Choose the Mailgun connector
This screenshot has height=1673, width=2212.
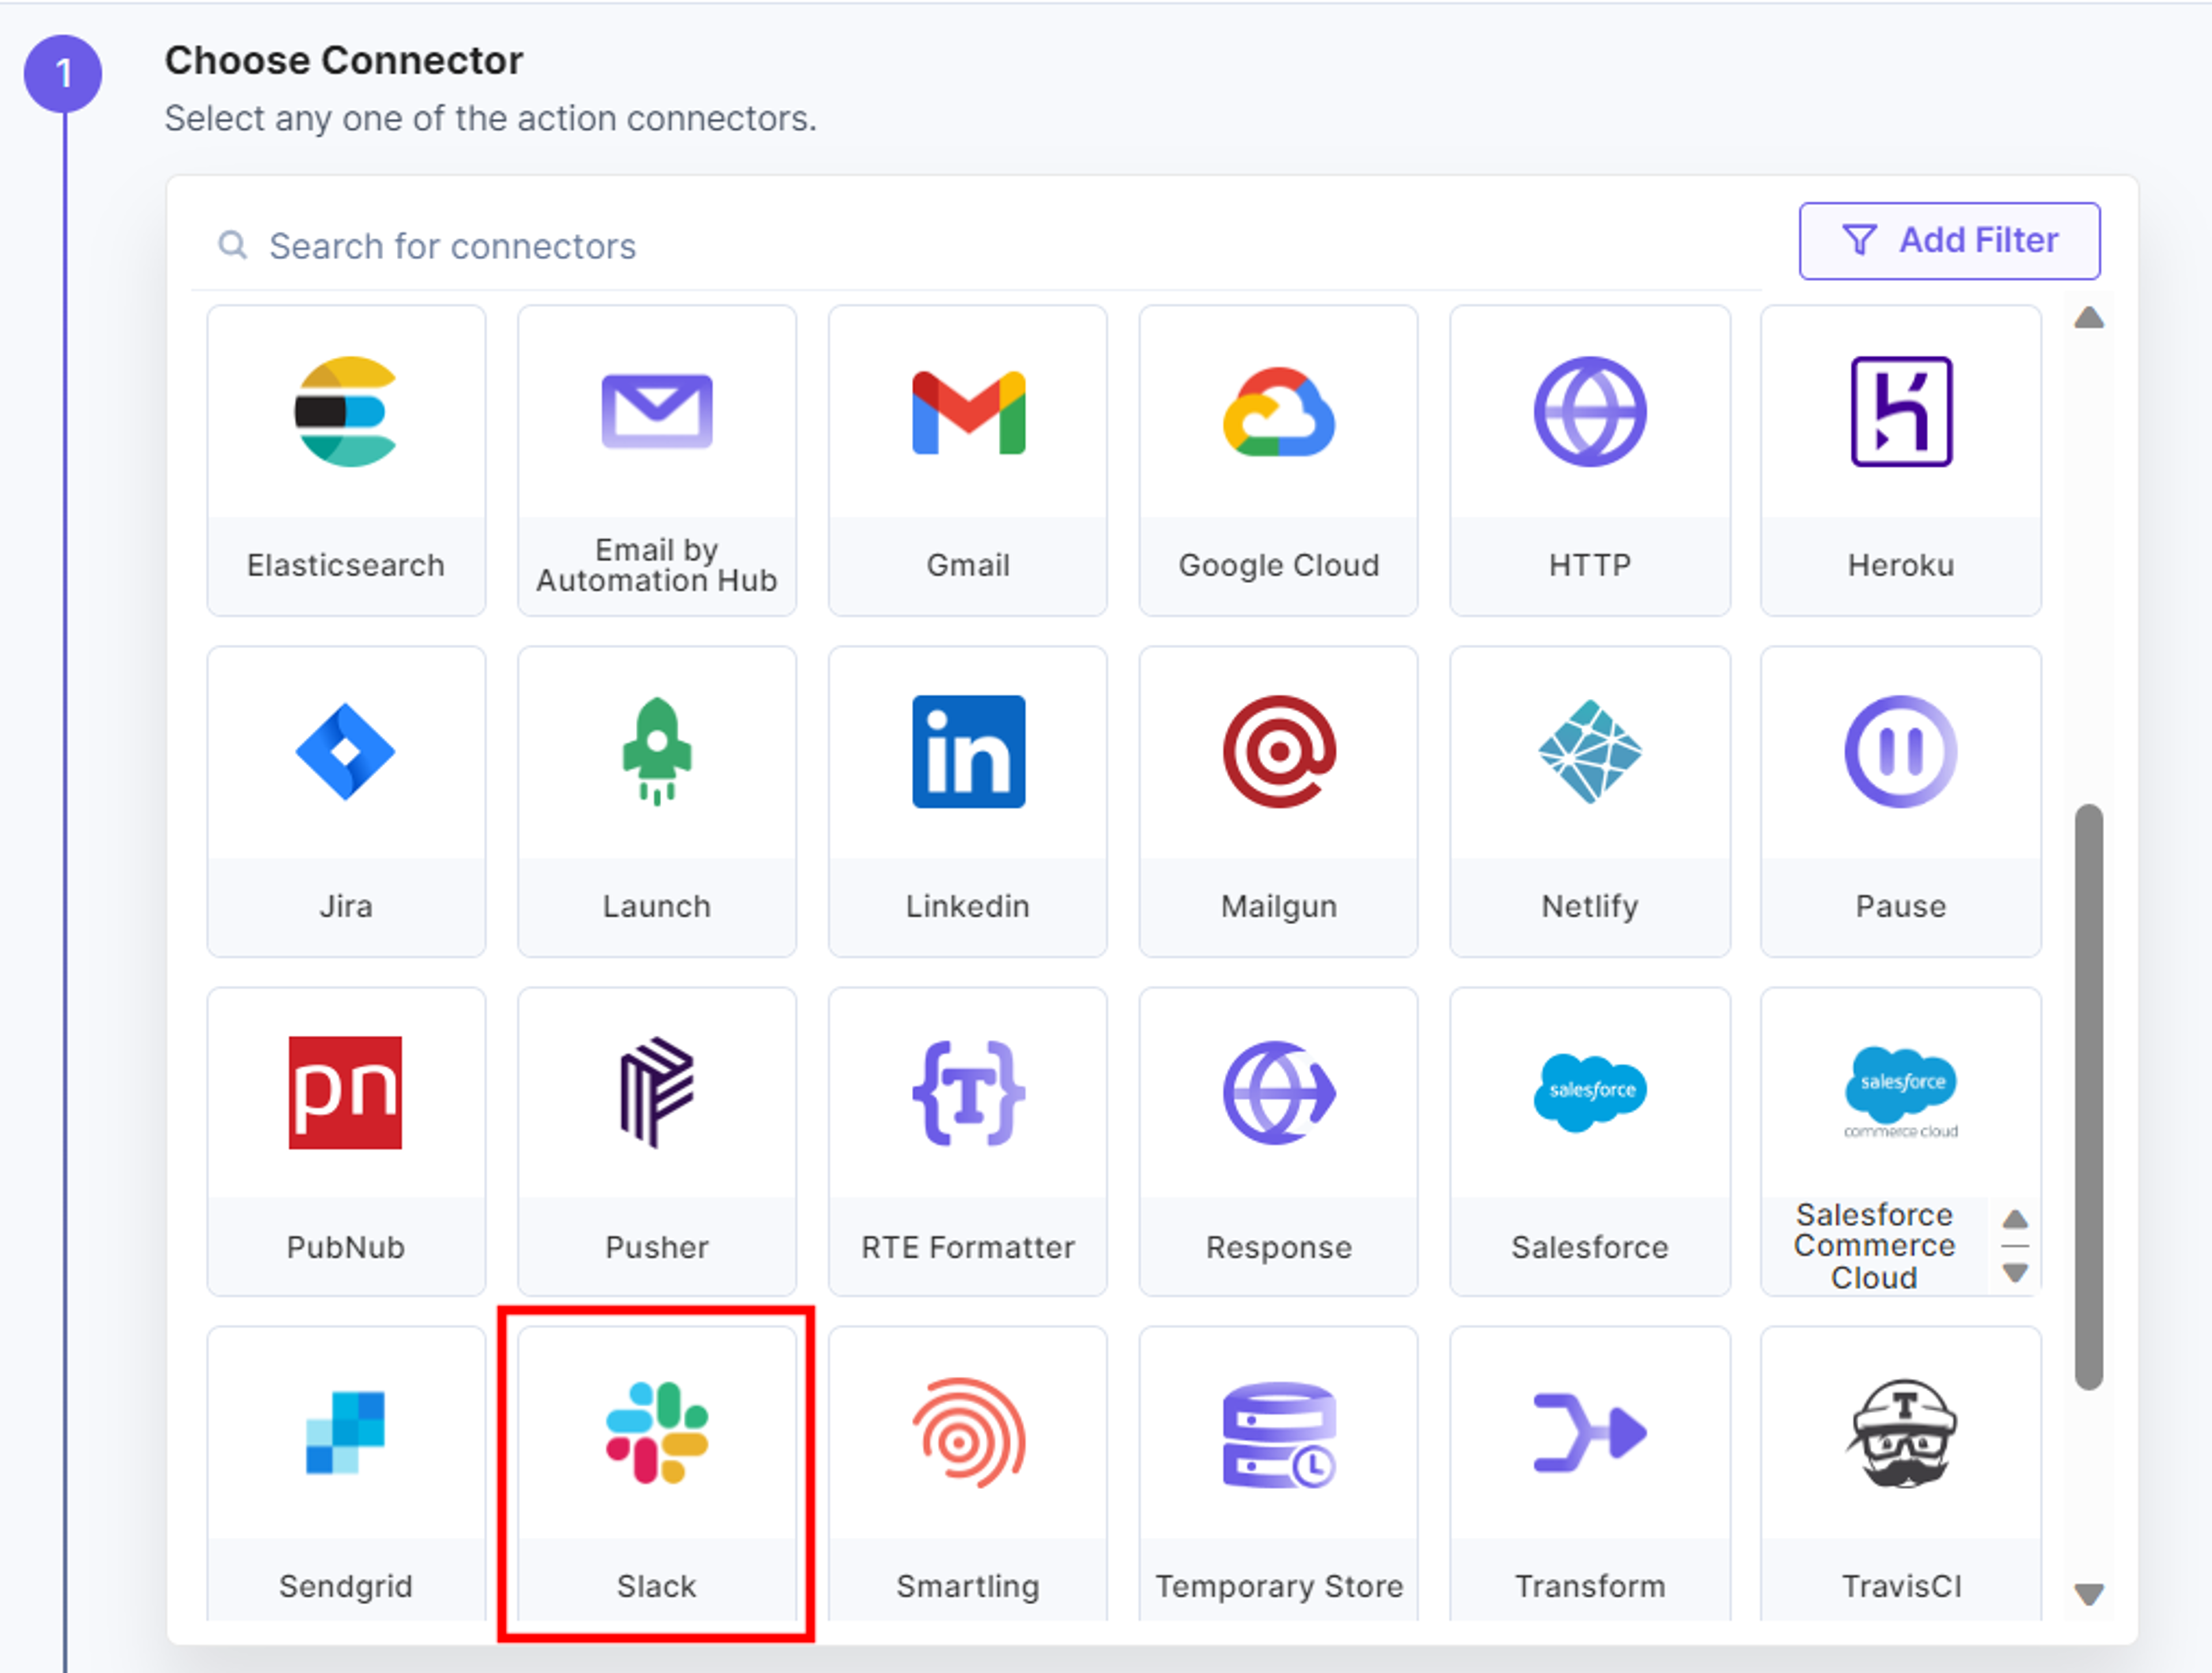pyautogui.click(x=1278, y=802)
